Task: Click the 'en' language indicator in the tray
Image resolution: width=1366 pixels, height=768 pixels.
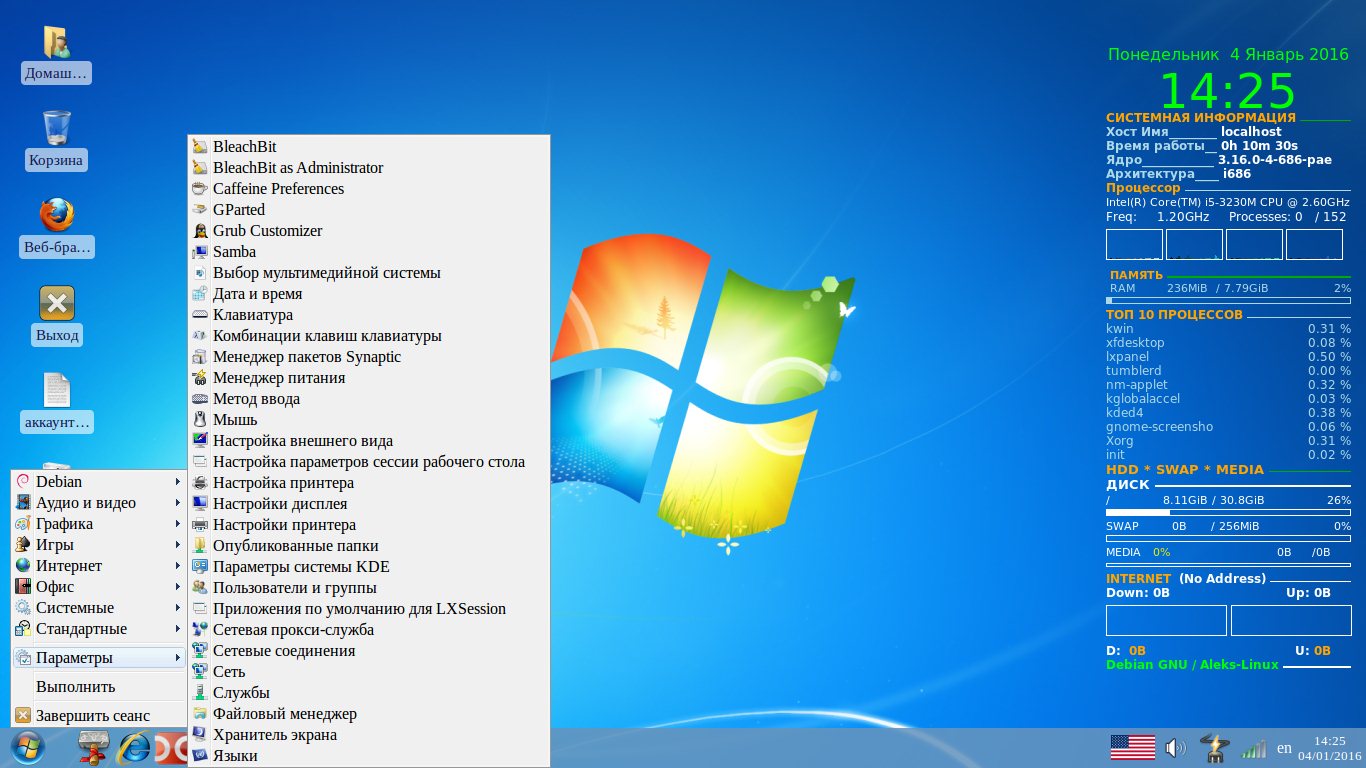Action: tap(1285, 748)
